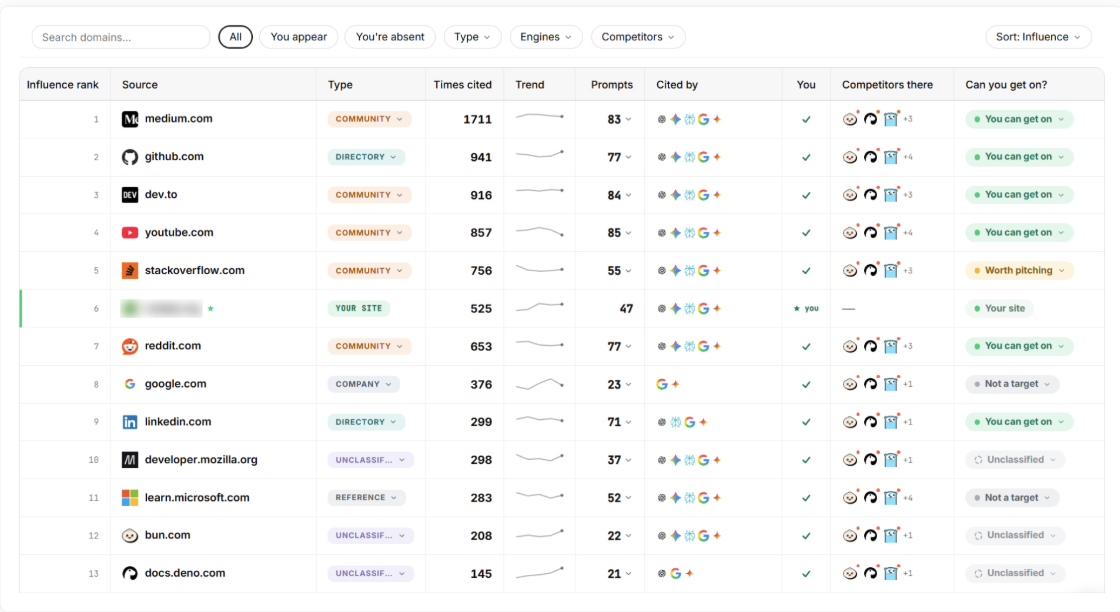The width and height of the screenshot is (1120, 612).
Task: Click the 525 times cited value
Action: coord(481,308)
